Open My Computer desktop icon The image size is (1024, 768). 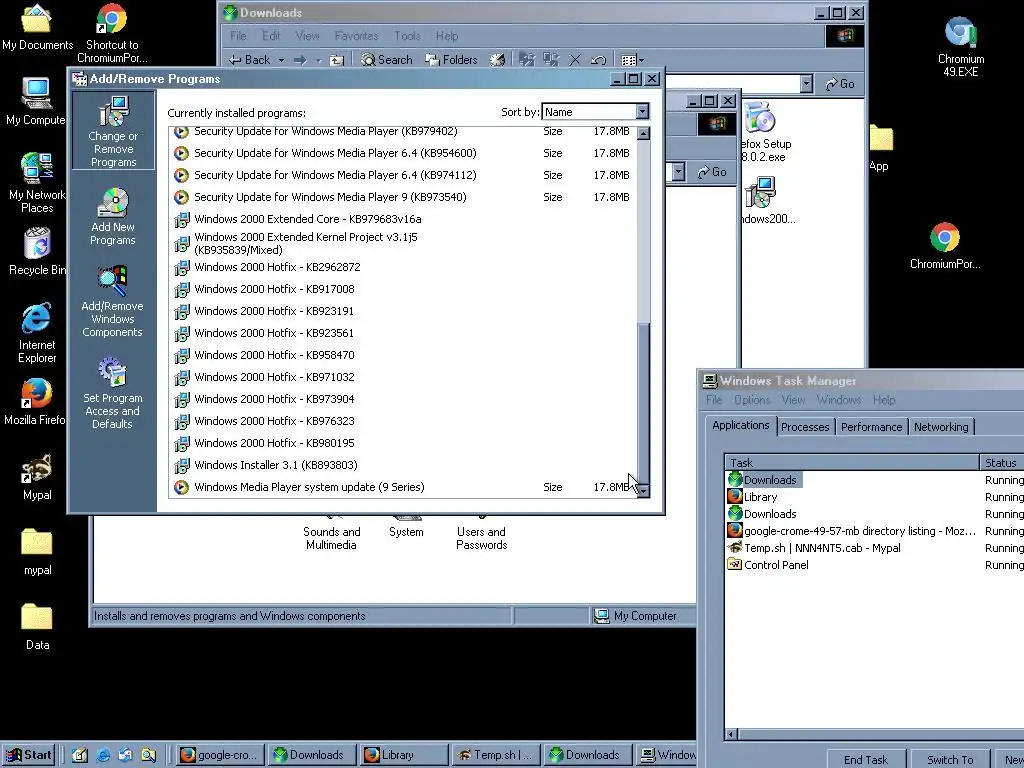(x=35, y=101)
